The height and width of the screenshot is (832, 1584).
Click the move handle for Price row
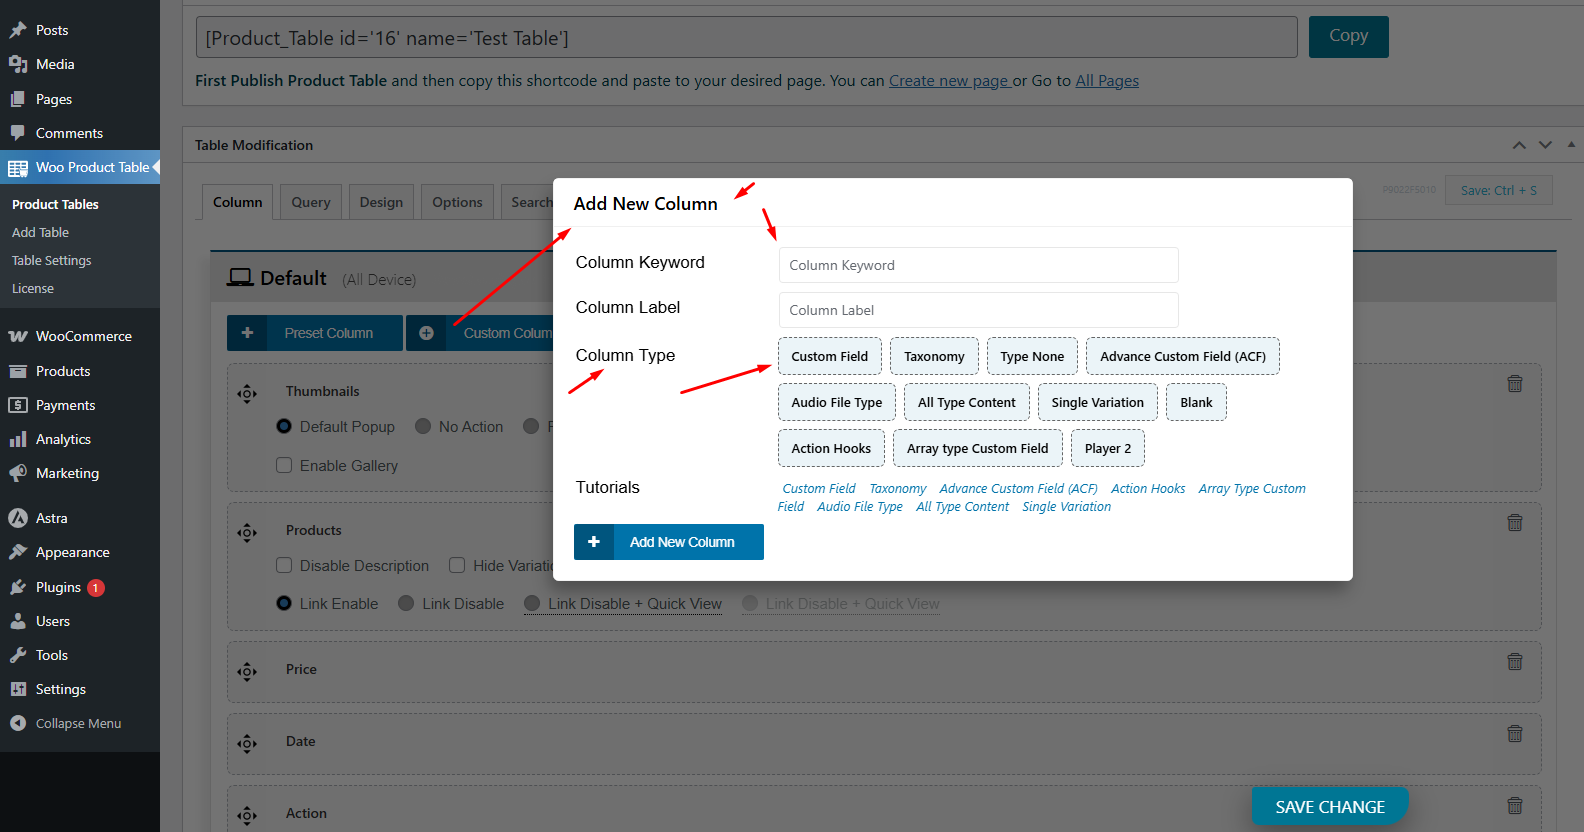[247, 671]
